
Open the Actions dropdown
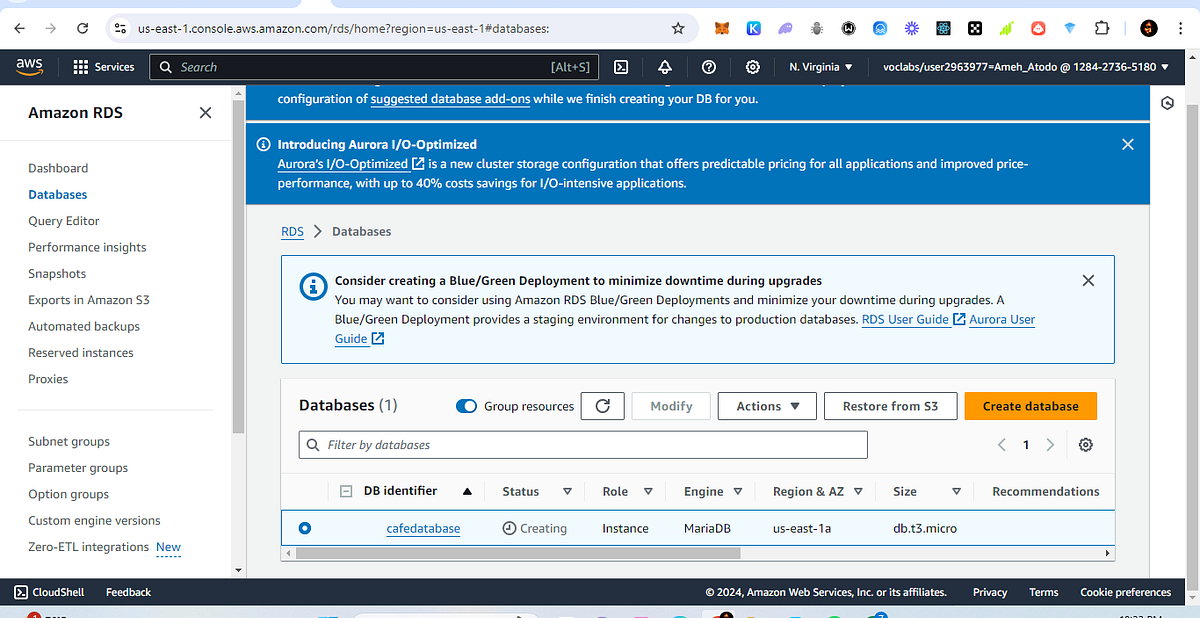[x=766, y=405]
